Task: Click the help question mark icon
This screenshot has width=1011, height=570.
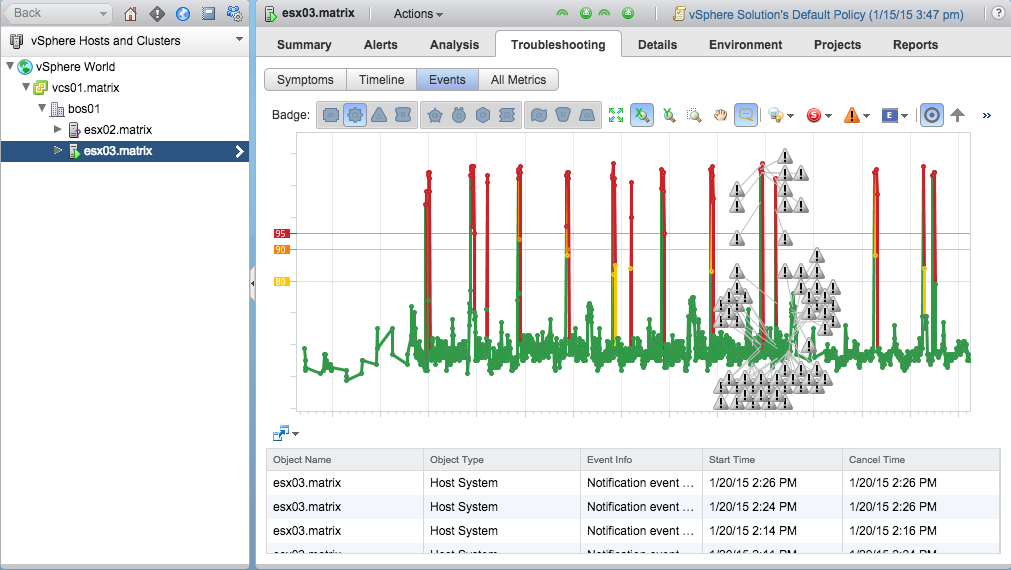Action: 998,14
